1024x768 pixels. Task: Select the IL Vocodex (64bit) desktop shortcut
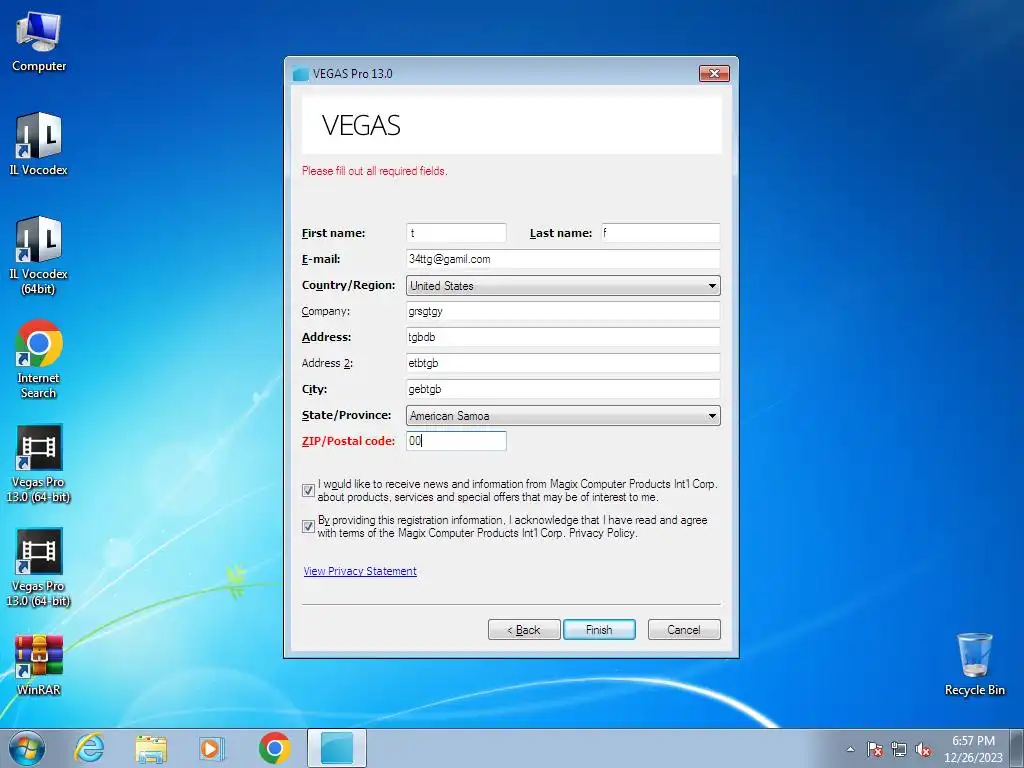coord(39,255)
